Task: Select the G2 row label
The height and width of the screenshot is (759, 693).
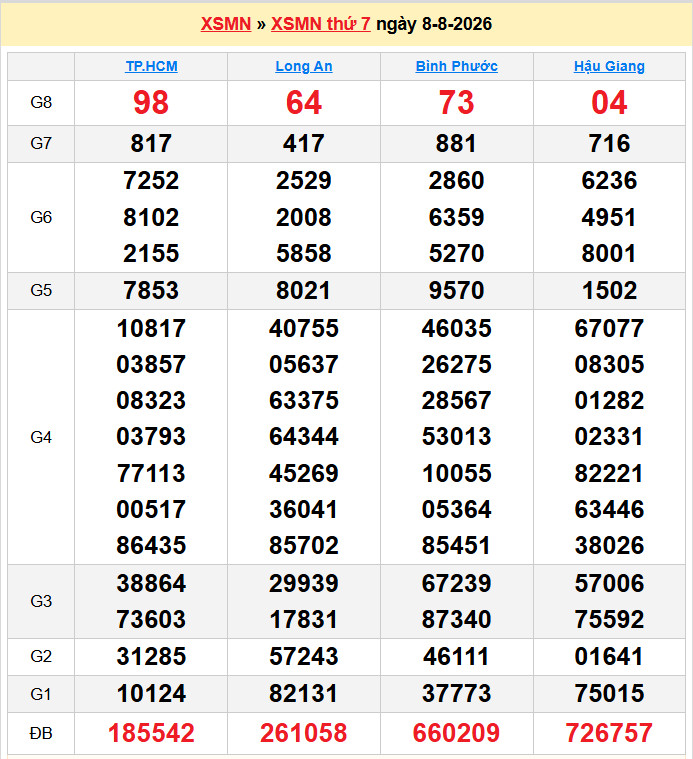Action: click(41, 656)
